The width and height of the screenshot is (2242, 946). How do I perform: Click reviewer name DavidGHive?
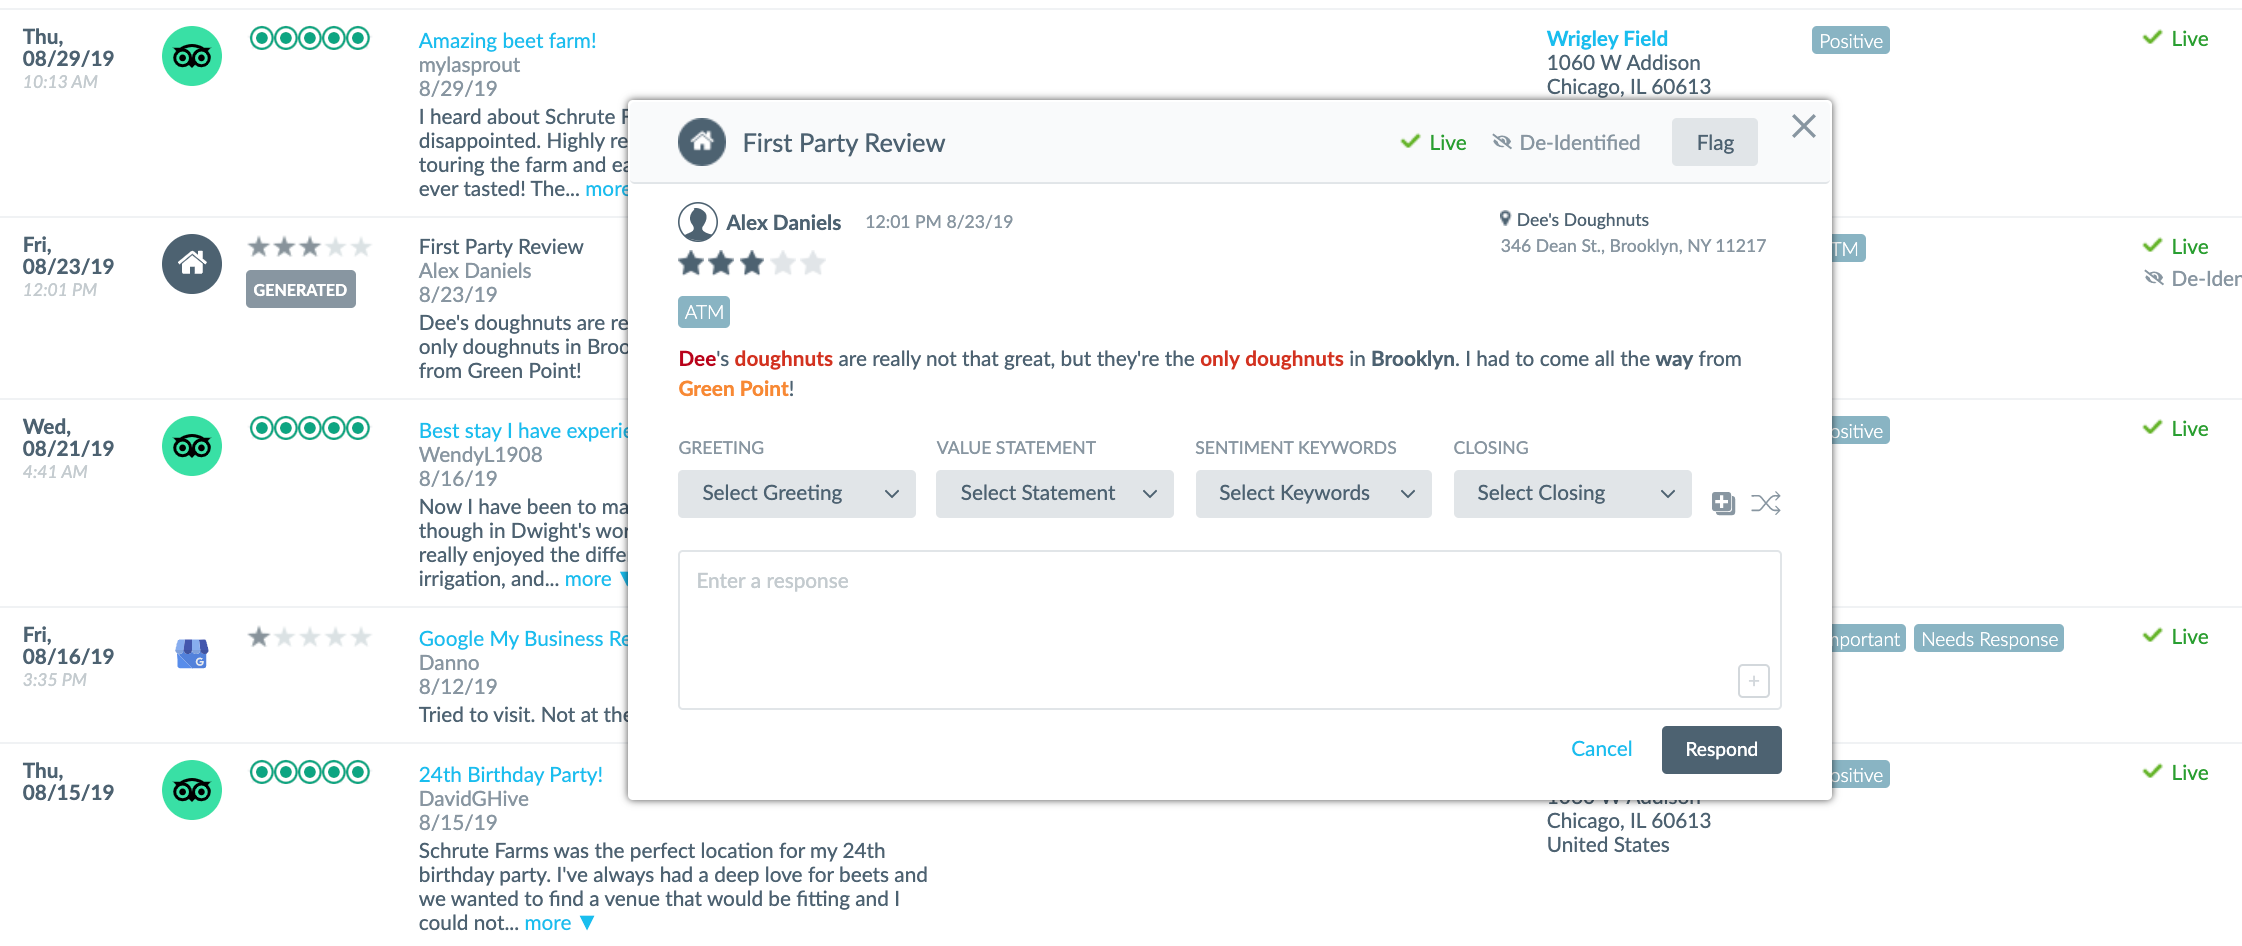tap(473, 799)
